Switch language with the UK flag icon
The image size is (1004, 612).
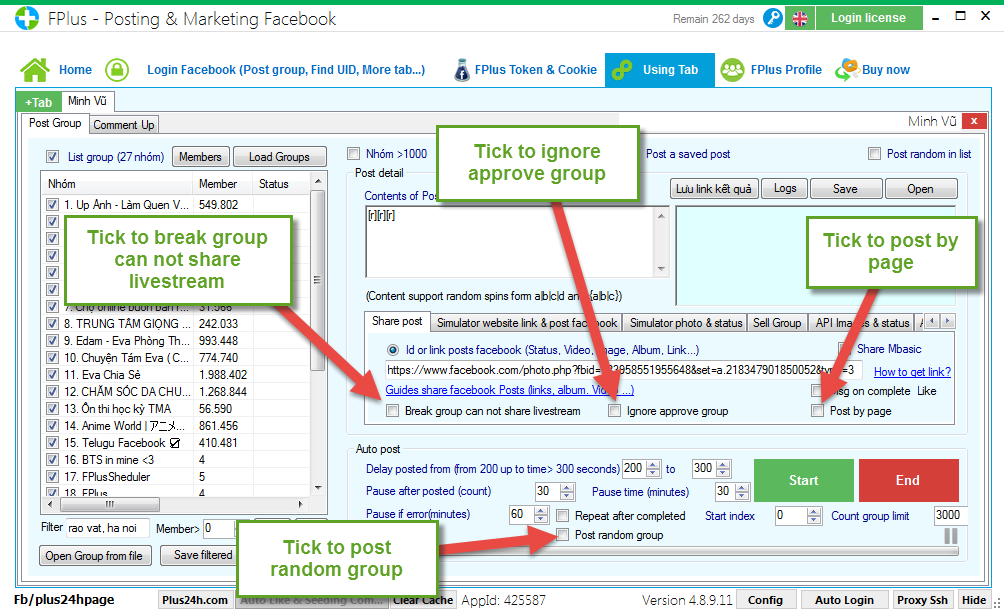point(800,19)
